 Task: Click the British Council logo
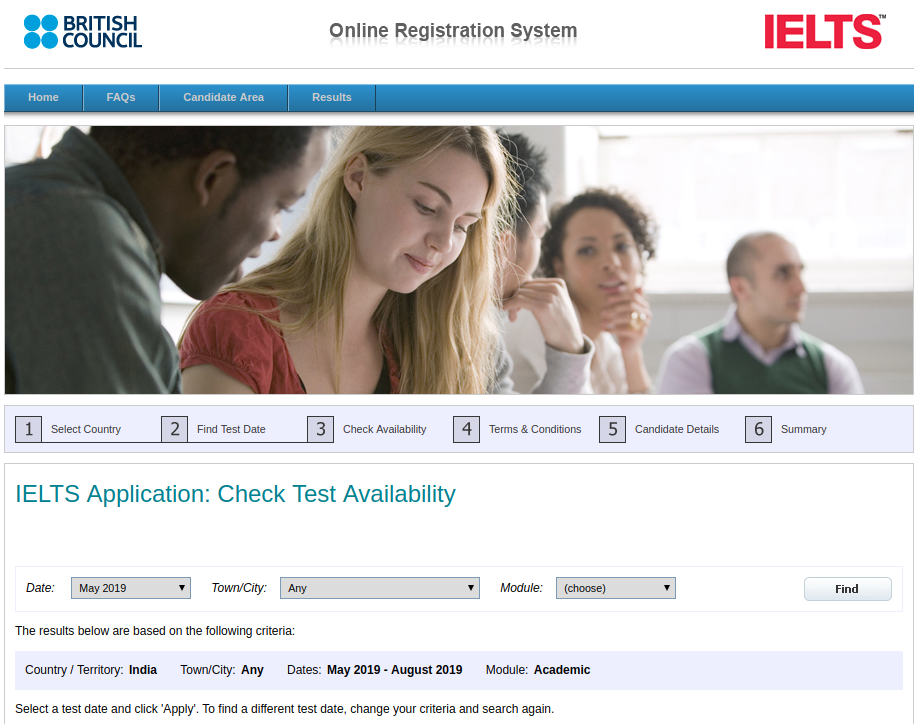(82, 31)
